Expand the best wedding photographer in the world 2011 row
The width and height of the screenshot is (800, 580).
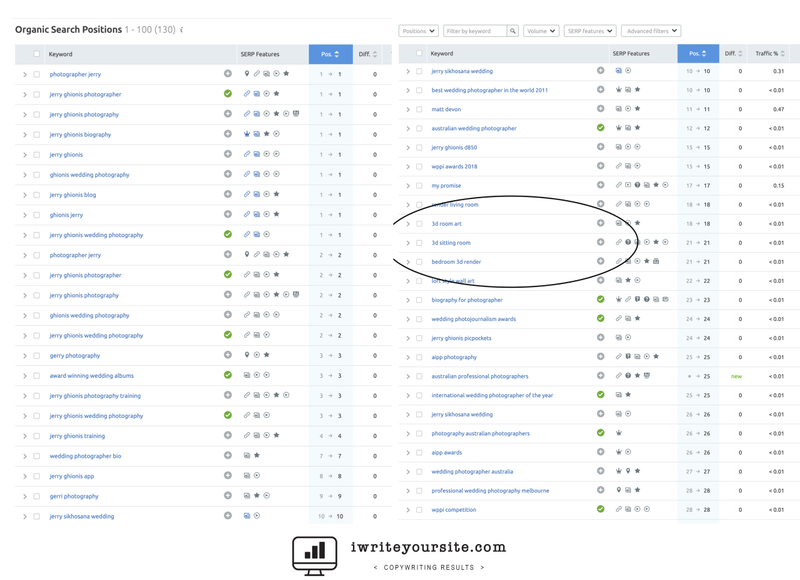pyautogui.click(x=408, y=90)
